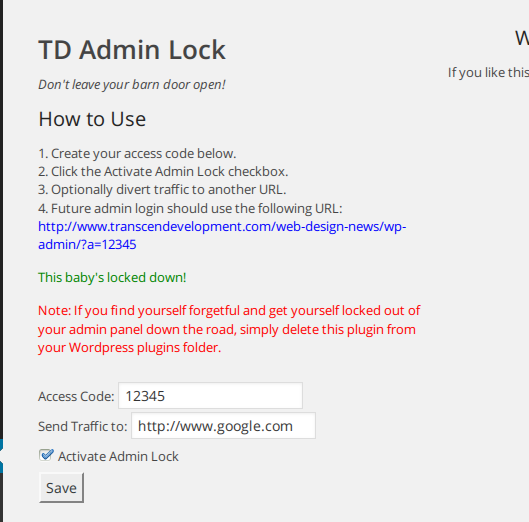The image size is (529, 522).
Task: Click the "Don't leave your barn door open!" tagline
Action: [132, 84]
